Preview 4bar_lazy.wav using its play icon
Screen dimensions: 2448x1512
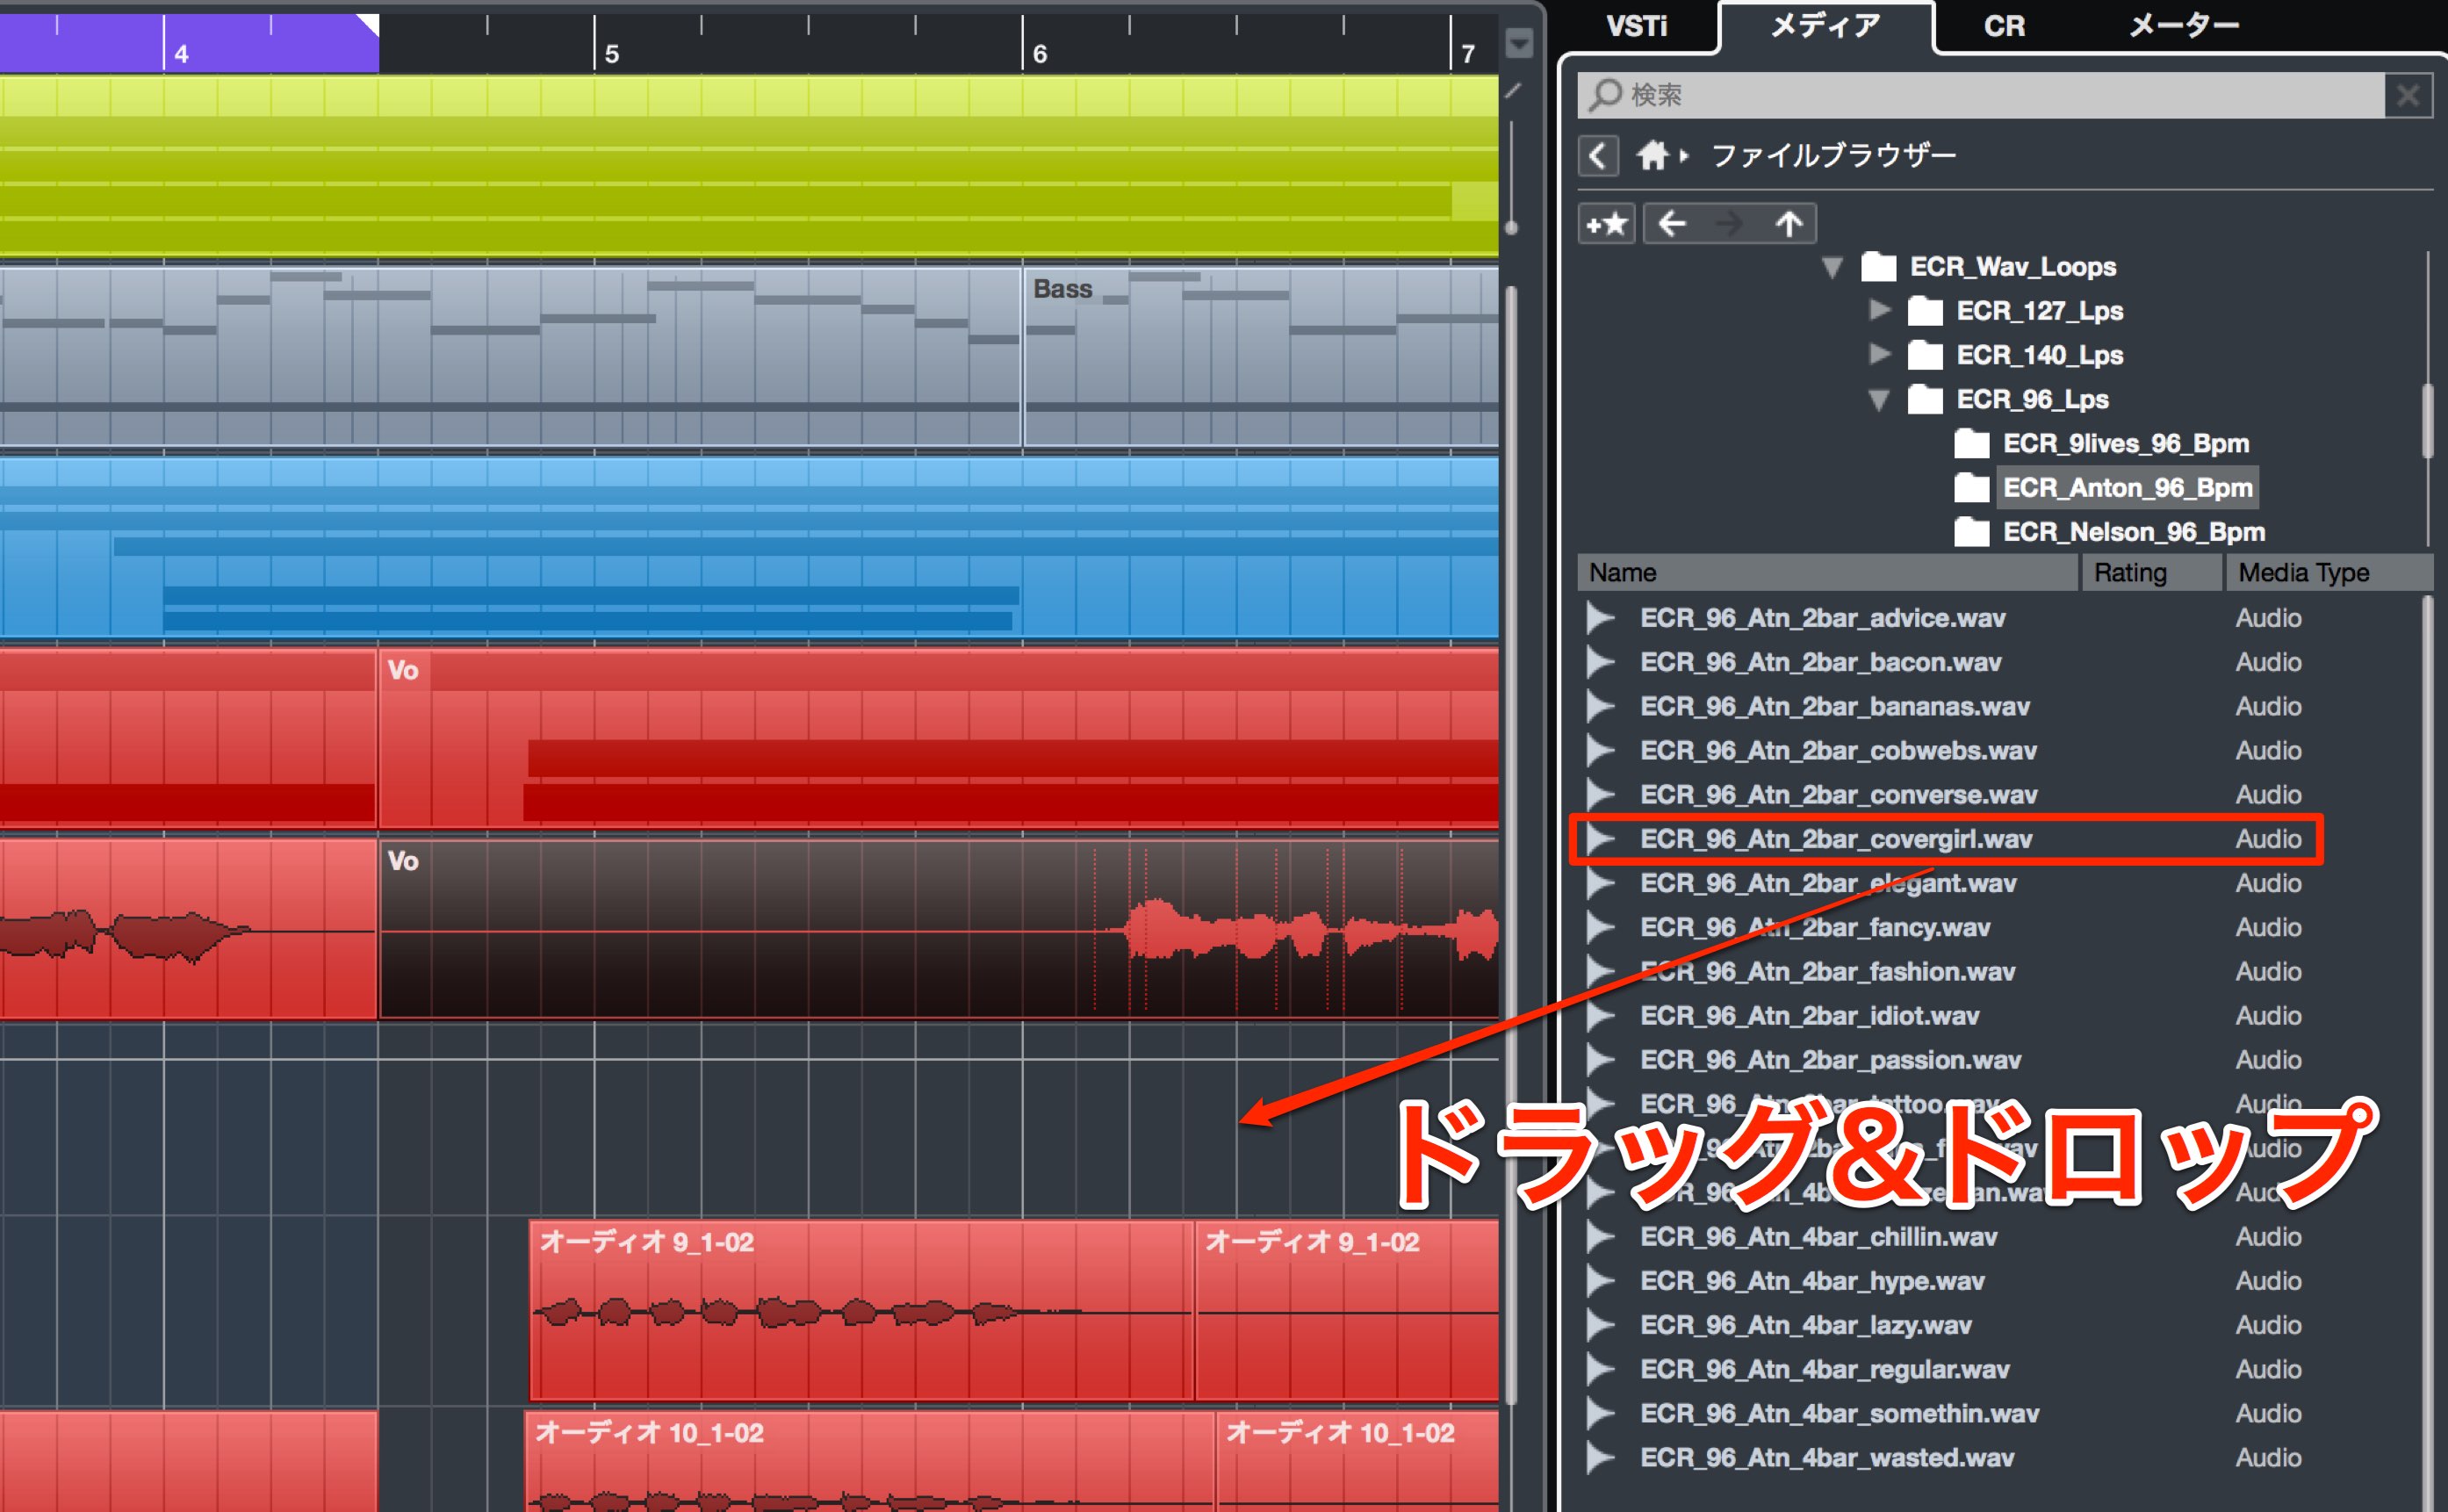[x=1601, y=1325]
